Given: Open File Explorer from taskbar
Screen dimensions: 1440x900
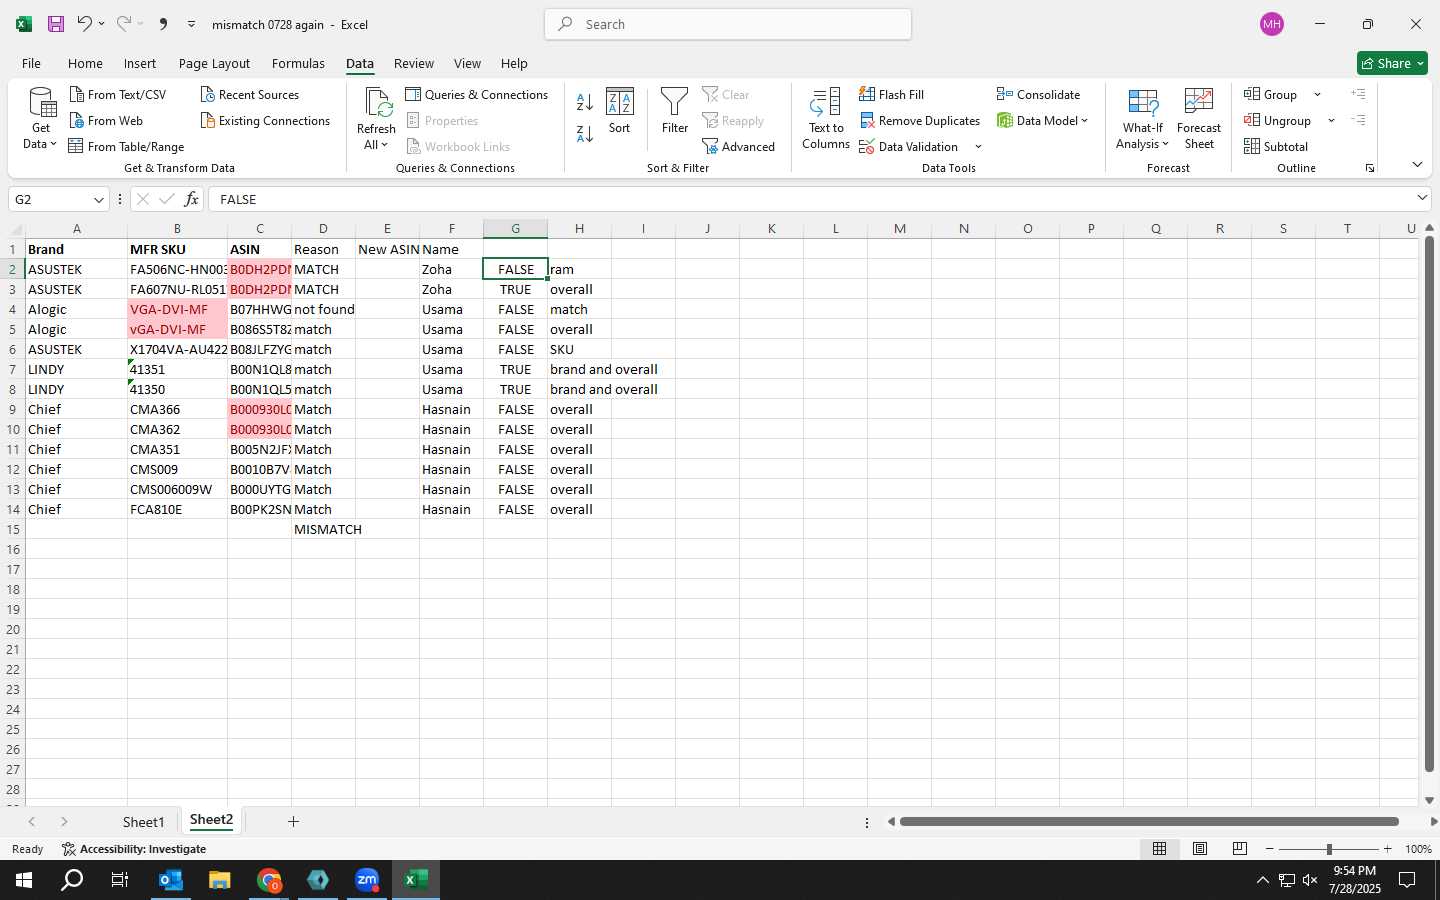Looking at the screenshot, I should pyautogui.click(x=220, y=880).
